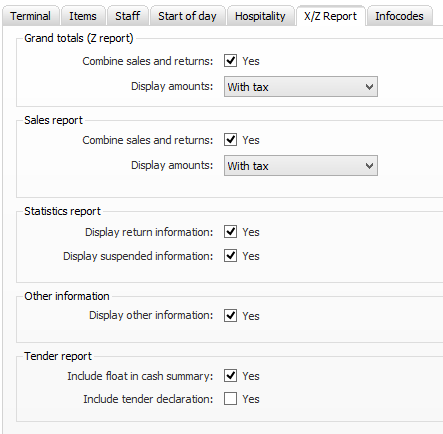Open Display amounts dropdown in Grand totals
The width and height of the screenshot is (443, 434).
[301, 87]
